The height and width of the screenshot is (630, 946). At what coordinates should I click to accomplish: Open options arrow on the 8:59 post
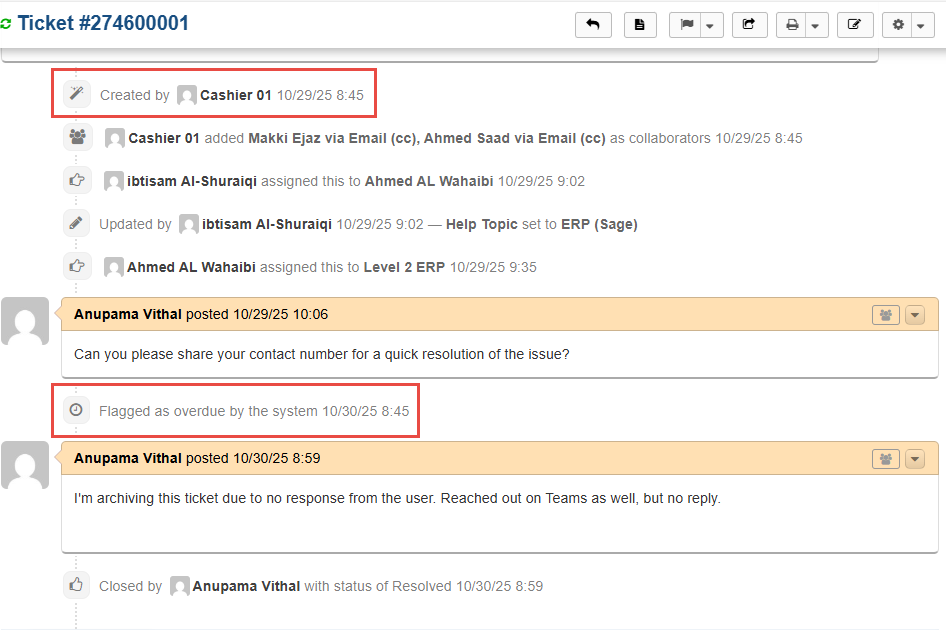[x=915, y=459]
